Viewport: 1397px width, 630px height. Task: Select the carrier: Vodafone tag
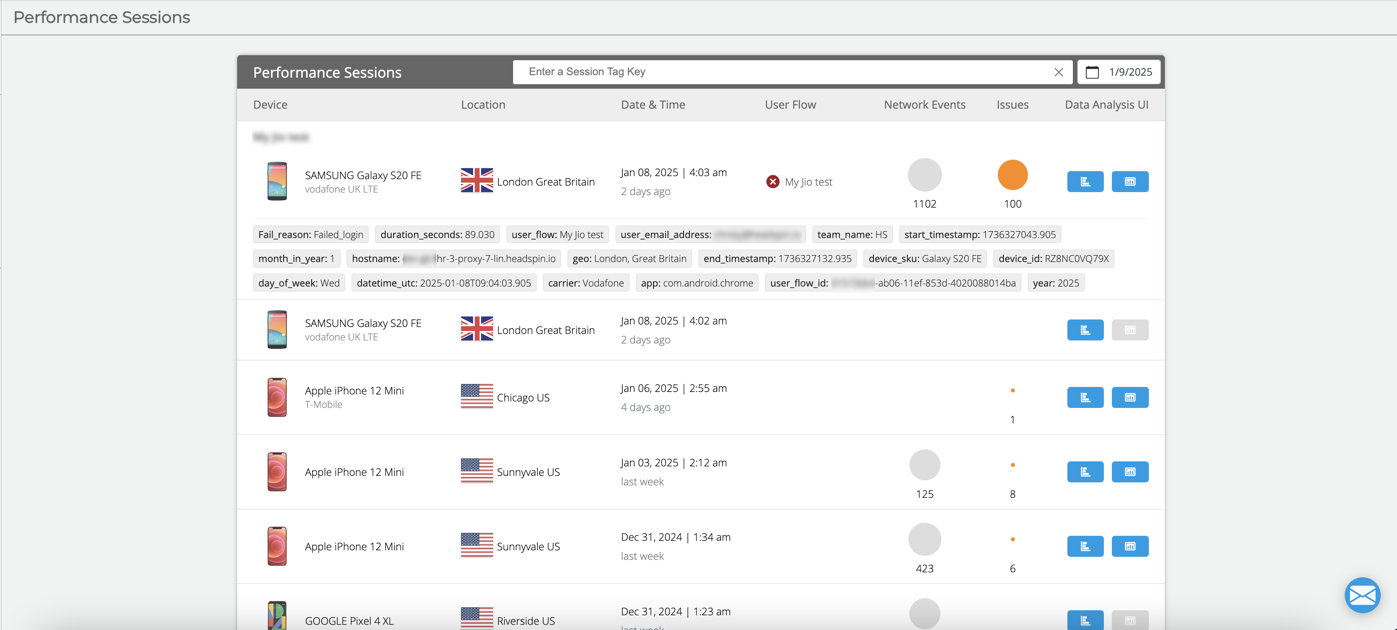(586, 283)
